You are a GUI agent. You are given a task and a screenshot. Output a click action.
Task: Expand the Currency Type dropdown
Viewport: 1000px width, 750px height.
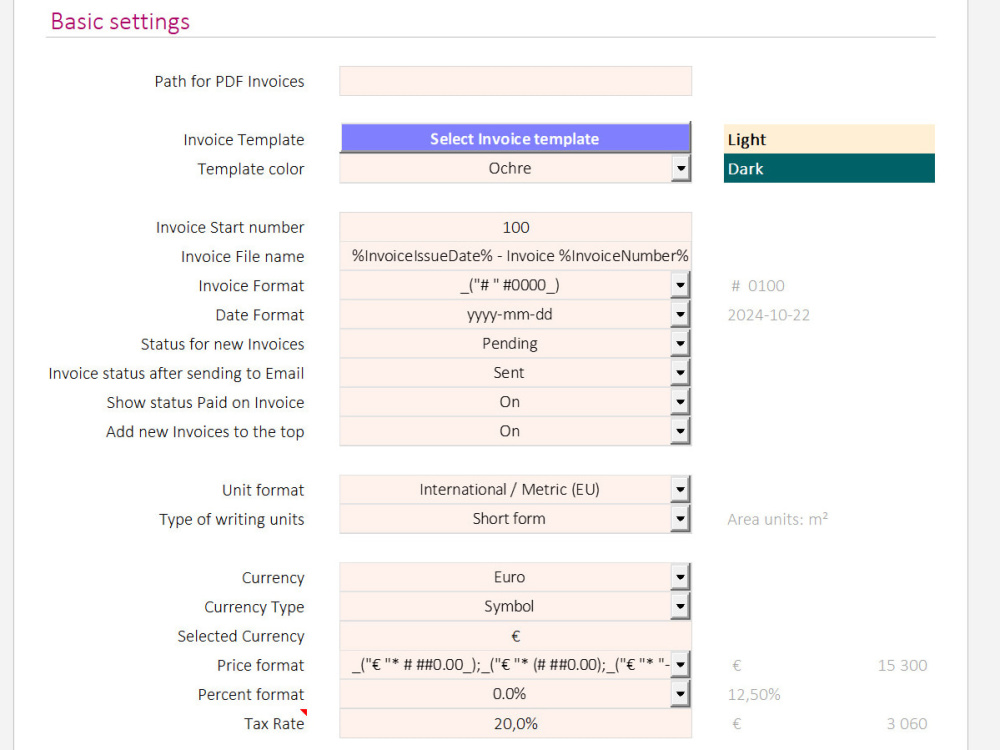tap(680, 607)
